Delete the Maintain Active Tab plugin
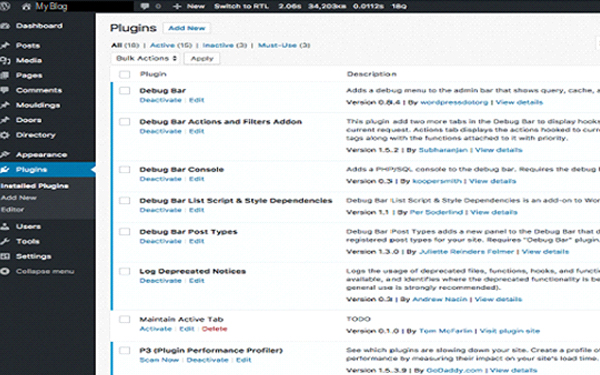This screenshot has height=375, width=600. click(214, 329)
